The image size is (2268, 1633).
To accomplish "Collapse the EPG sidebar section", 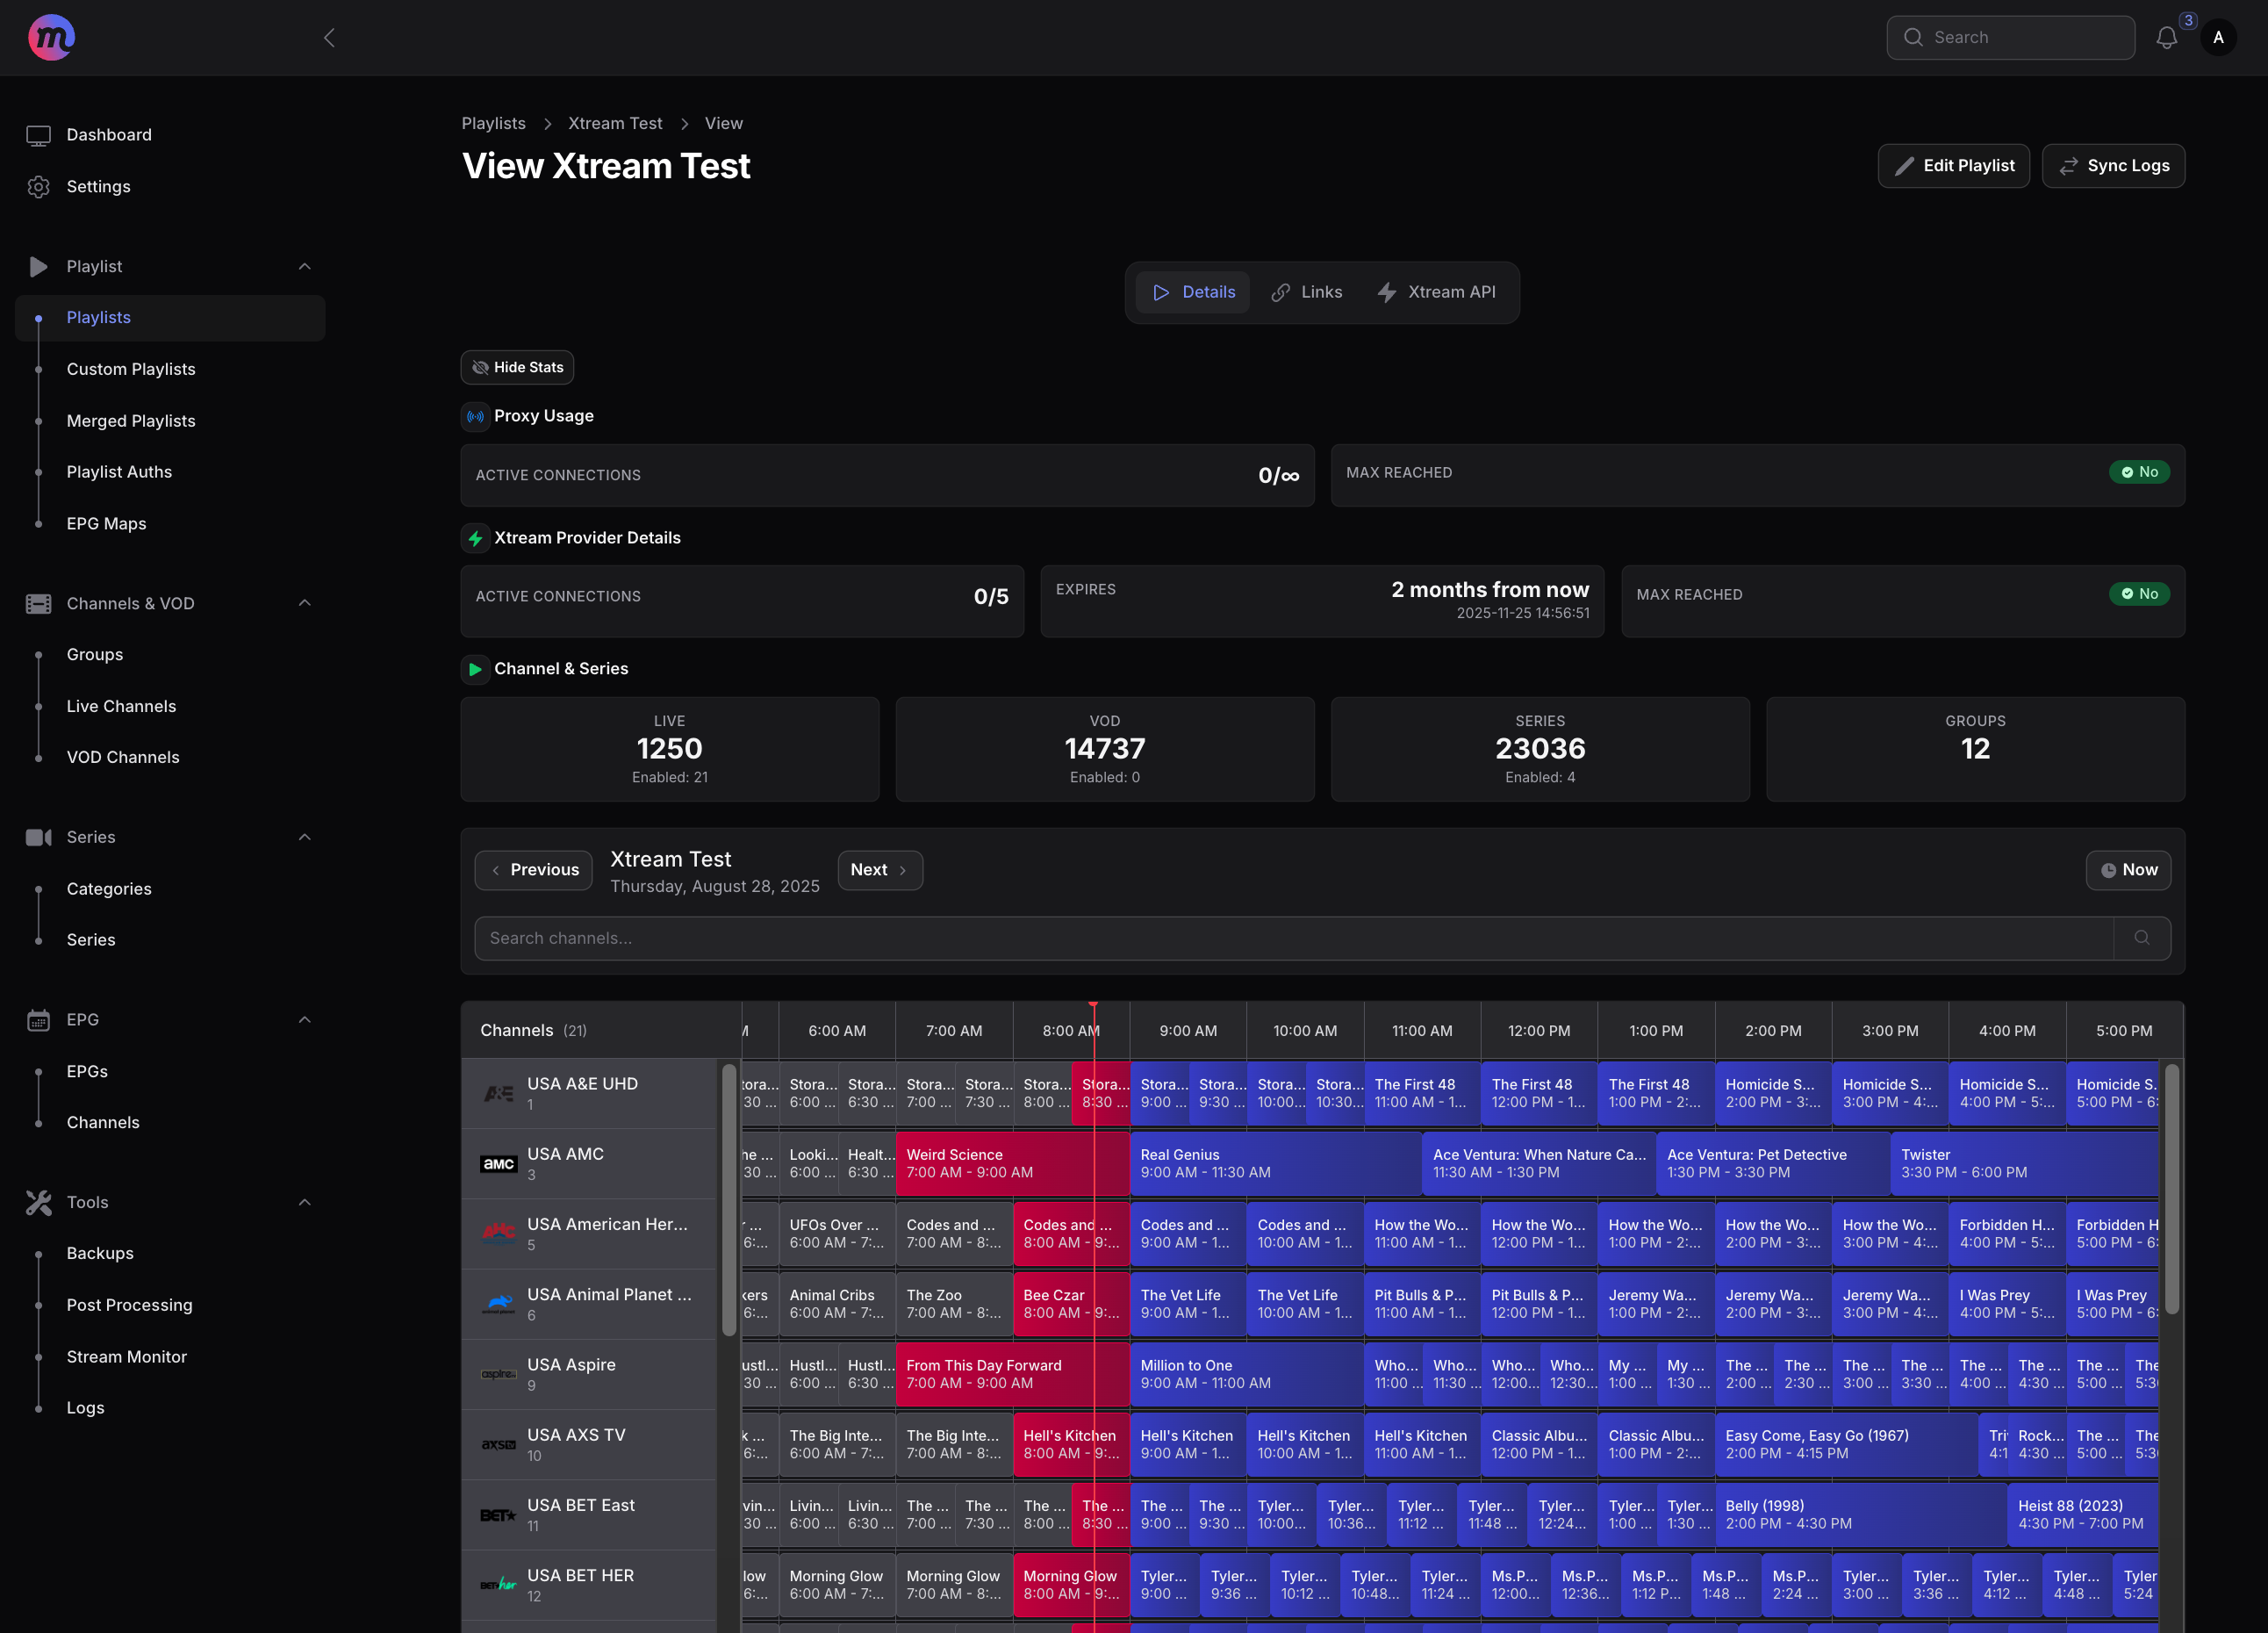I will (305, 1019).
